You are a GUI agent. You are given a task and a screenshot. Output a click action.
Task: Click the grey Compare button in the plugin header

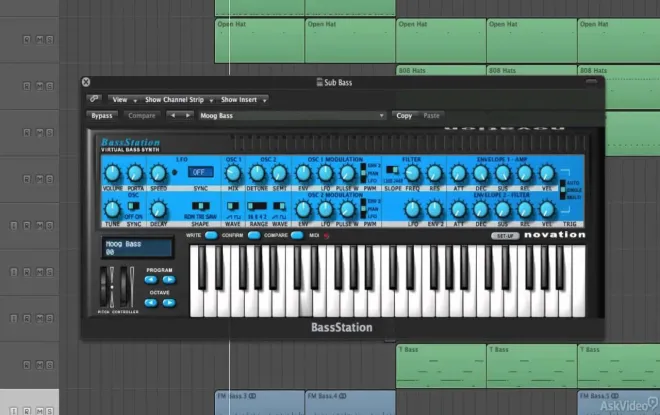(x=142, y=115)
